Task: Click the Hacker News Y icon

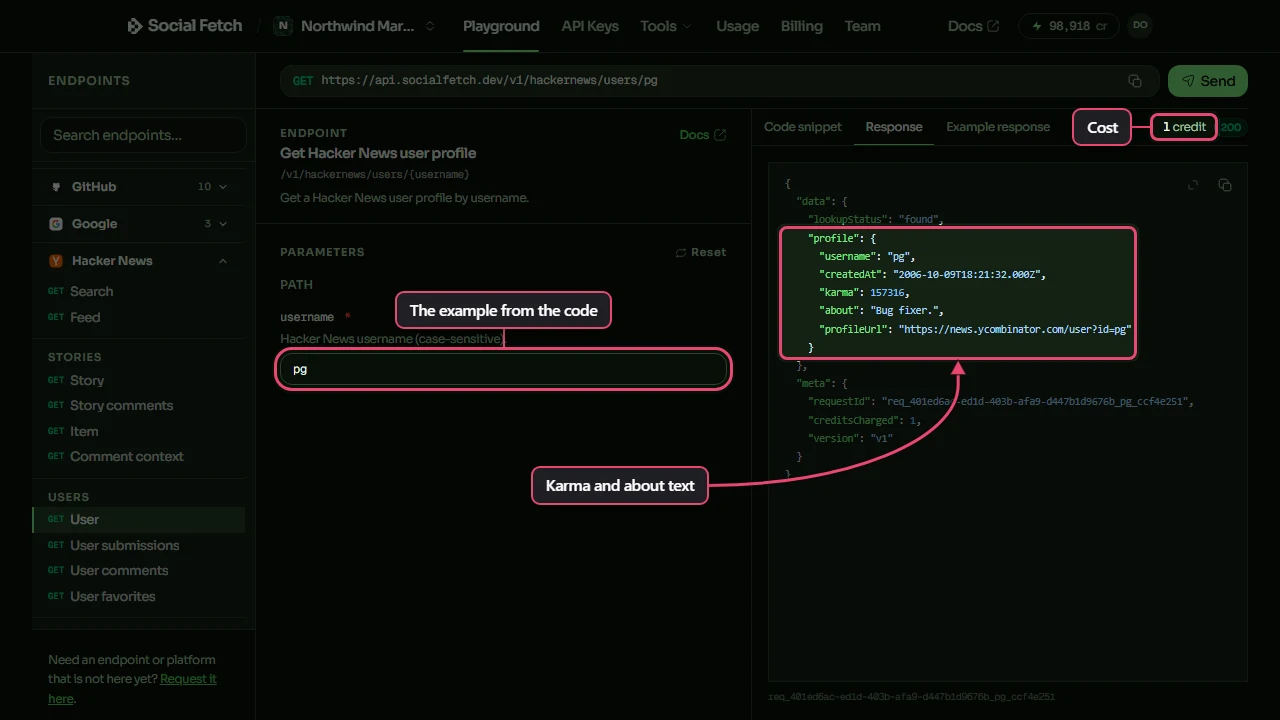Action: [56, 261]
